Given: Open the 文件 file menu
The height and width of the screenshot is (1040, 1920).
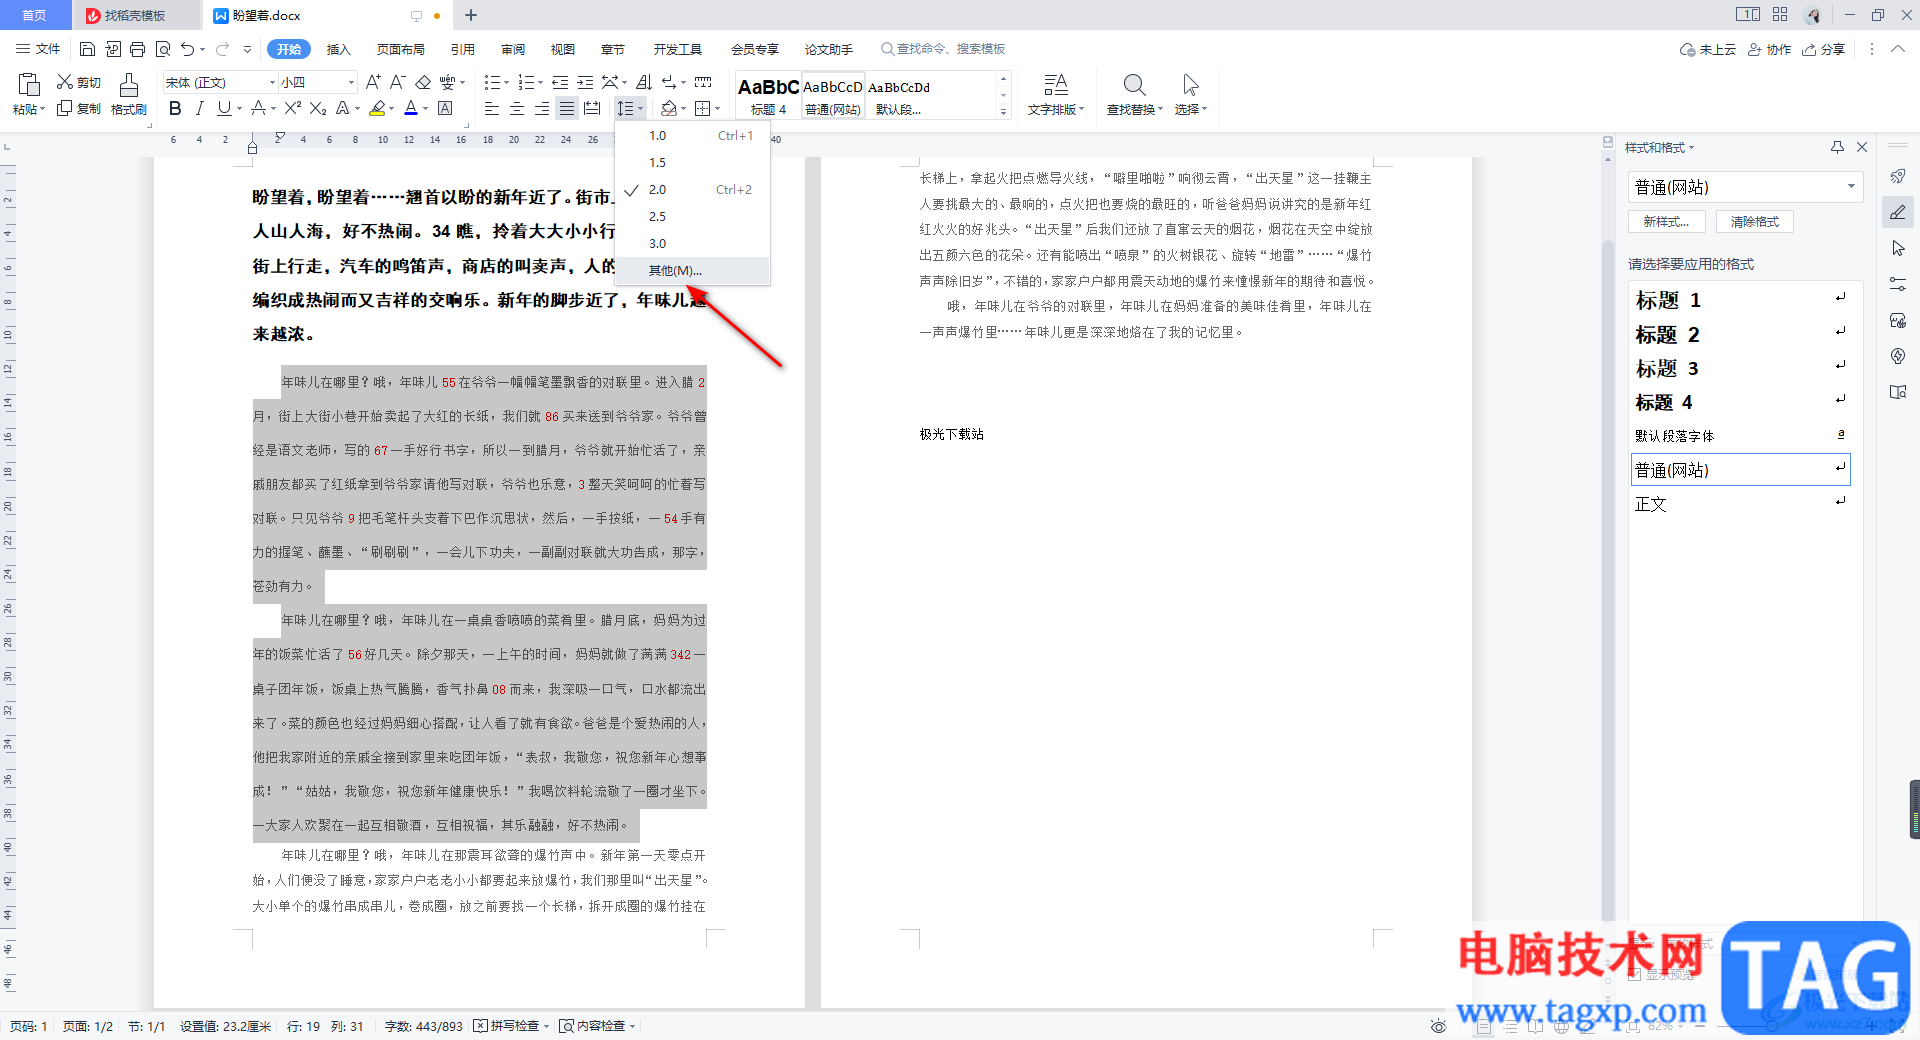Looking at the screenshot, I should click(x=38, y=49).
